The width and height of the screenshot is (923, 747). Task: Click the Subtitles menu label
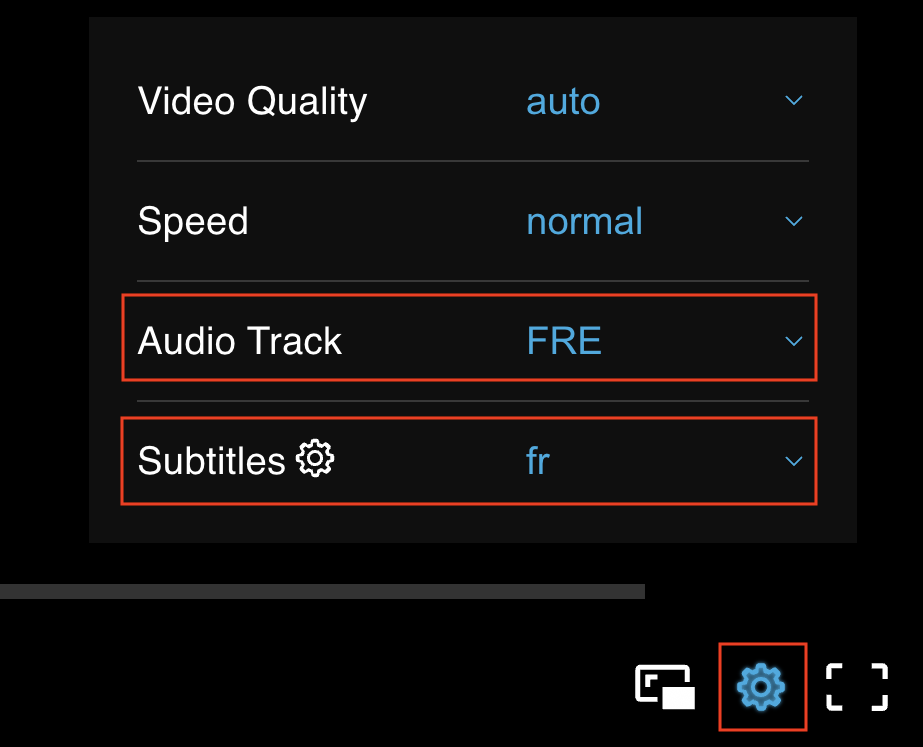pyautogui.click(x=211, y=461)
